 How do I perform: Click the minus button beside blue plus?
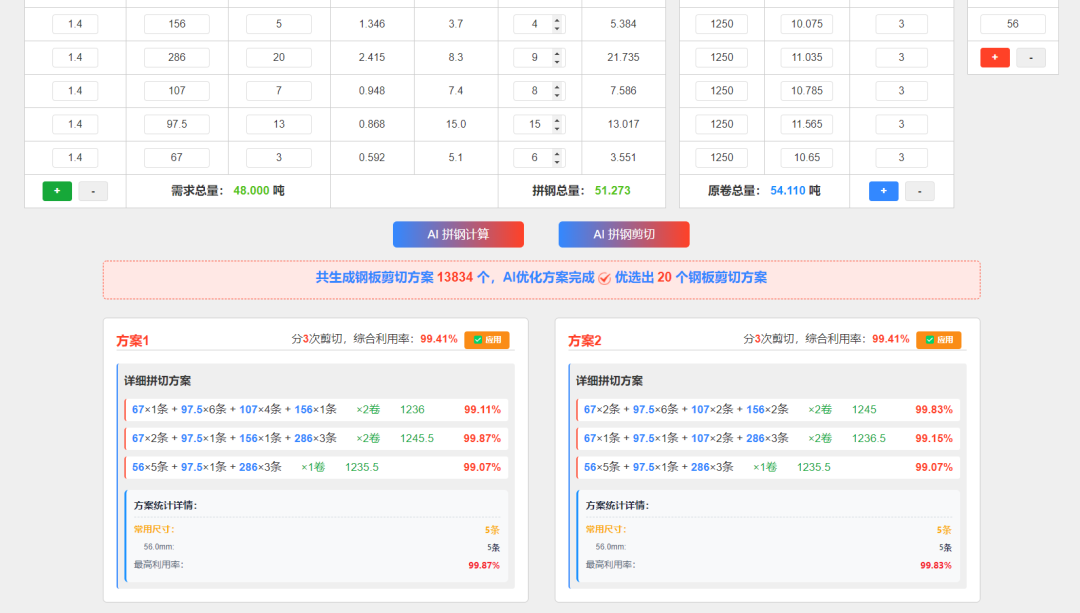[x=920, y=191]
